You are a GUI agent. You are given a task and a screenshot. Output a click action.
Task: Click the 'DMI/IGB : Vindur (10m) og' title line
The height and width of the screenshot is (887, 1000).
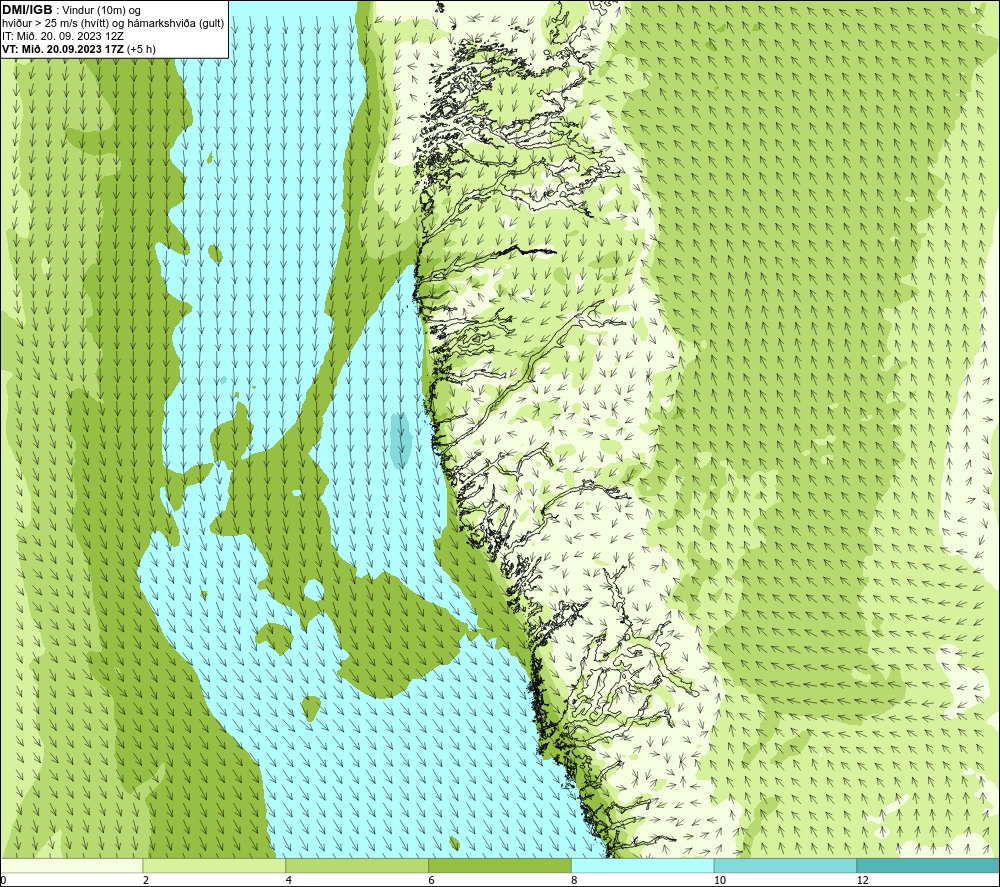click(x=71, y=10)
